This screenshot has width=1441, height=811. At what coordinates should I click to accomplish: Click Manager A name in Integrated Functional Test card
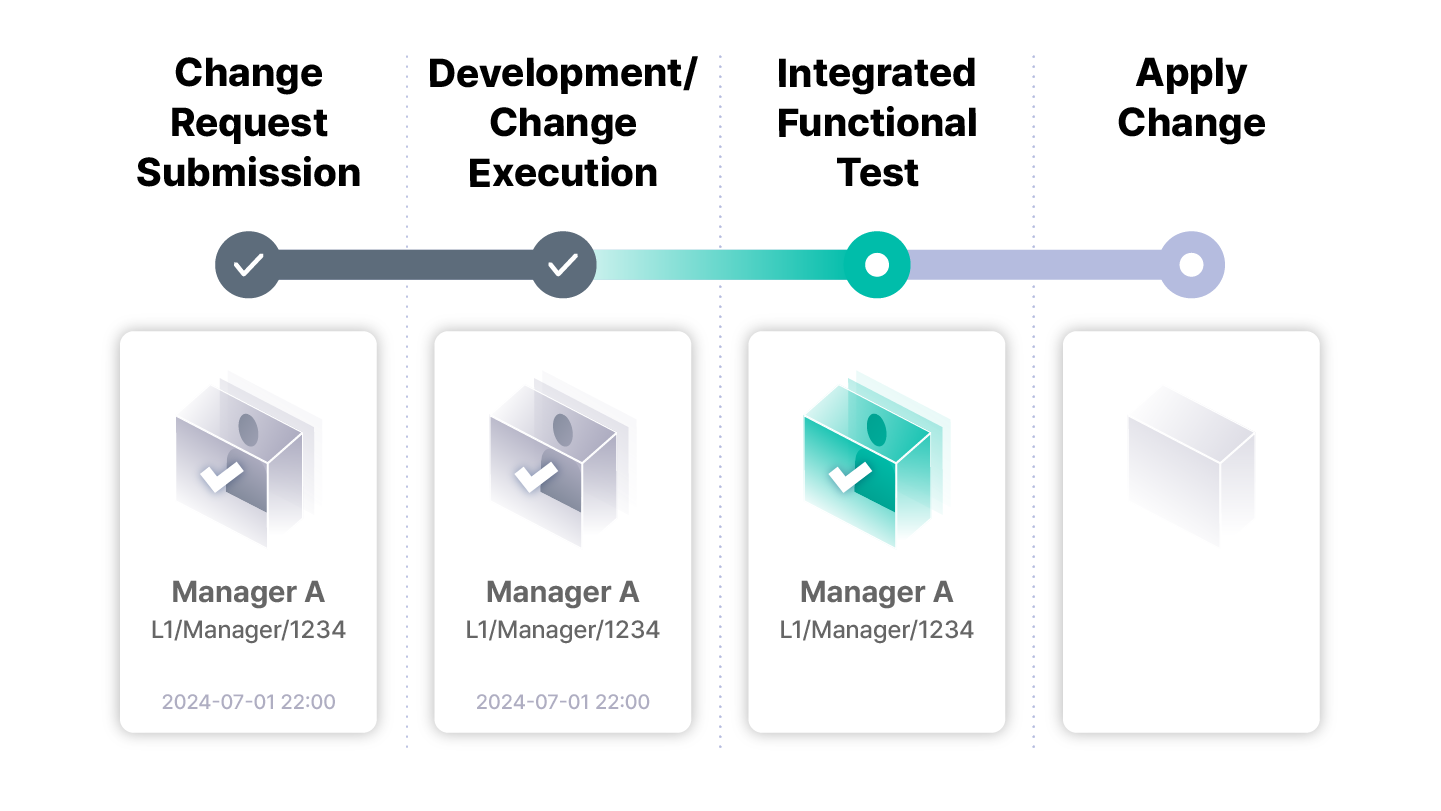click(x=877, y=592)
